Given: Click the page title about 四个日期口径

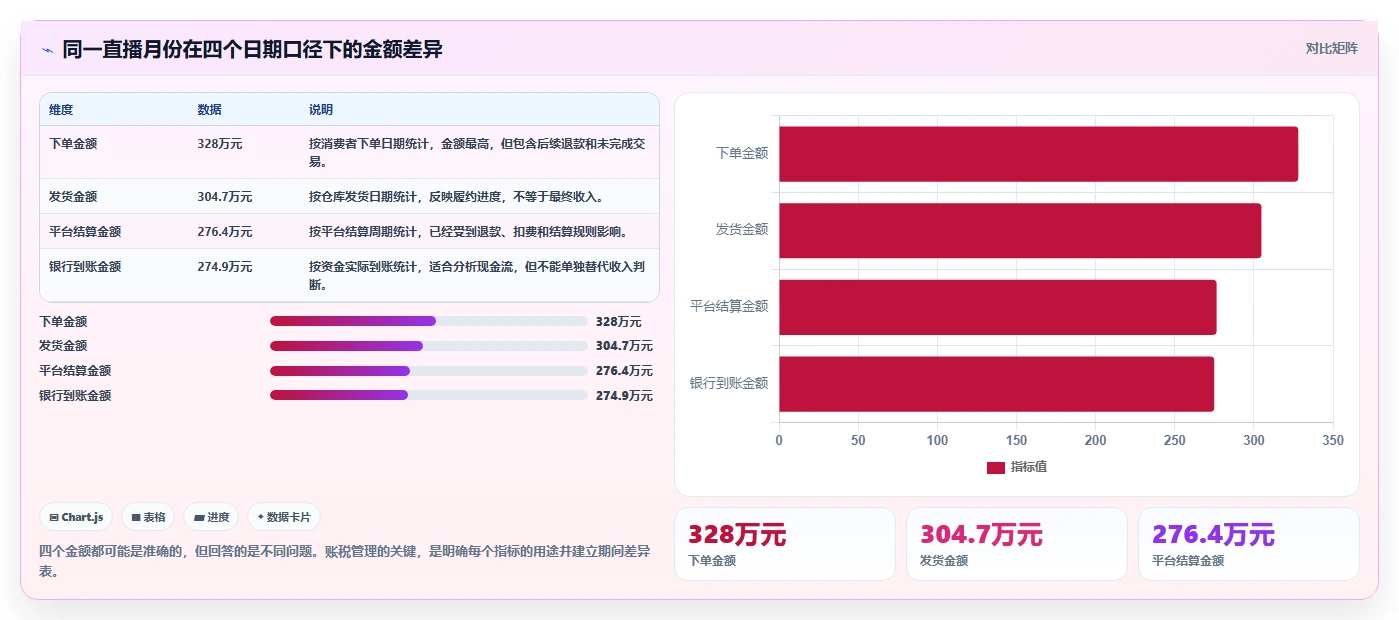Looking at the screenshot, I should pos(252,49).
